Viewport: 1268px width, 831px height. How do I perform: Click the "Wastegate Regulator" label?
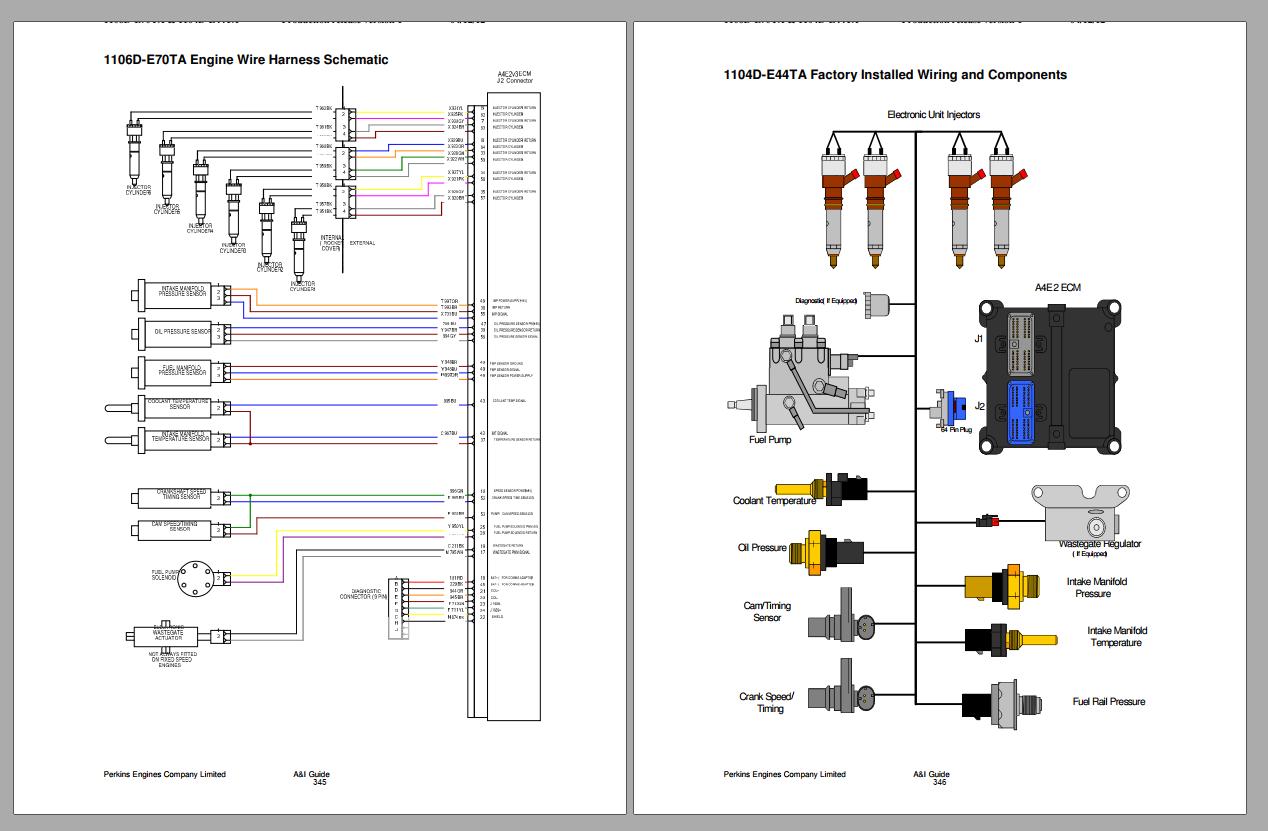(x=1099, y=544)
